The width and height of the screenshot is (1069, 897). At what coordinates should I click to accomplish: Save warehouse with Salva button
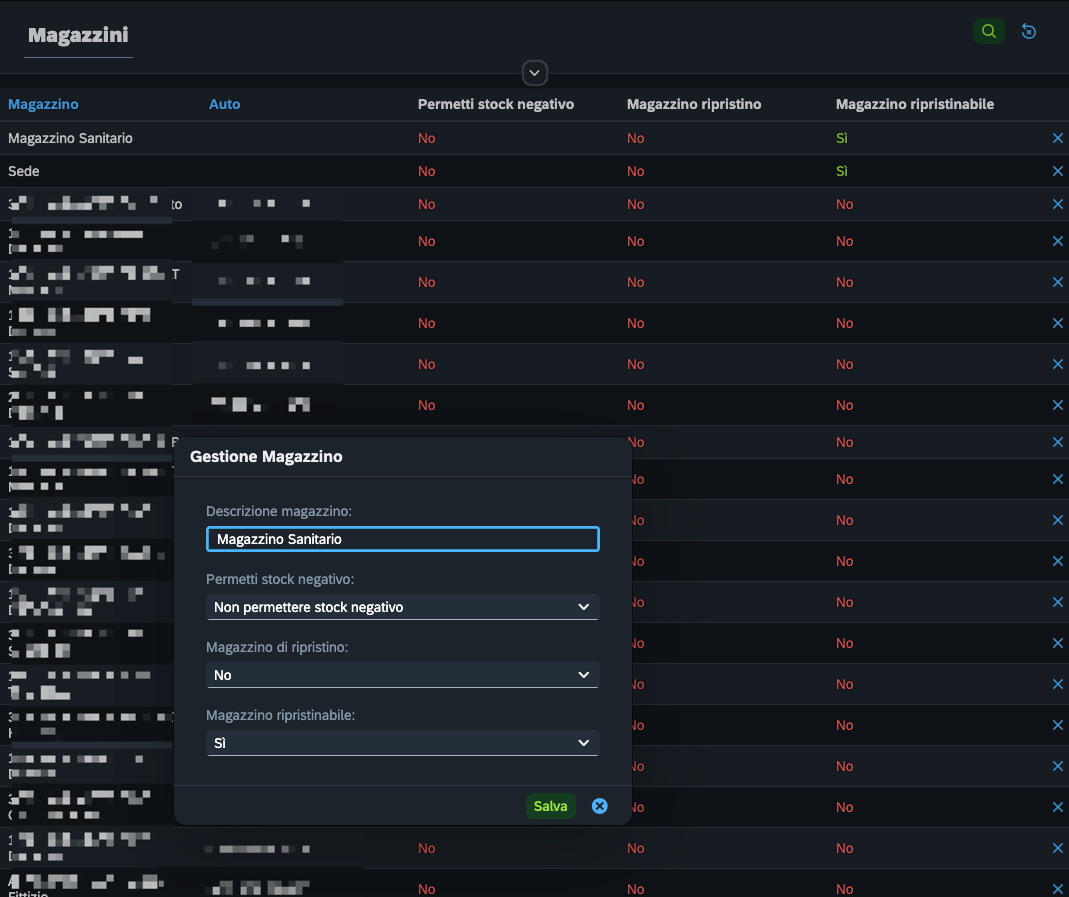550,806
